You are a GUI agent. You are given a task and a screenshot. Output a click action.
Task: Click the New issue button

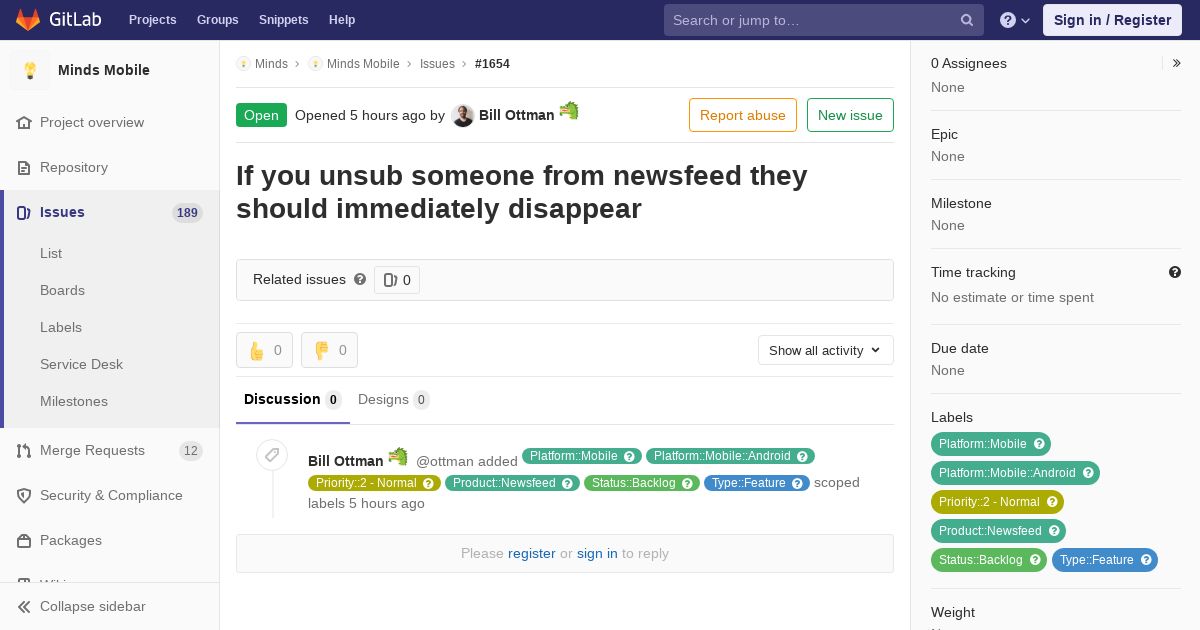tap(850, 115)
